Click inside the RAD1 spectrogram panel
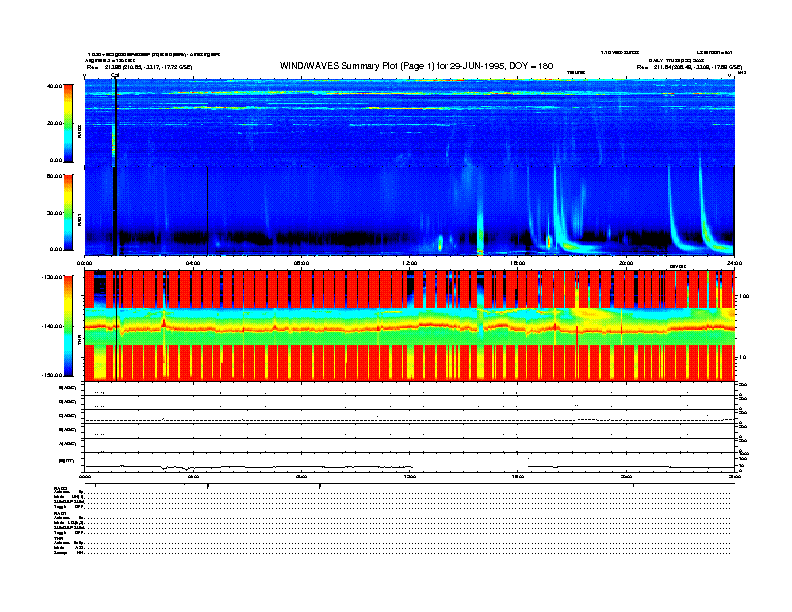Screen dimensions: 792x612 coord(410,211)
